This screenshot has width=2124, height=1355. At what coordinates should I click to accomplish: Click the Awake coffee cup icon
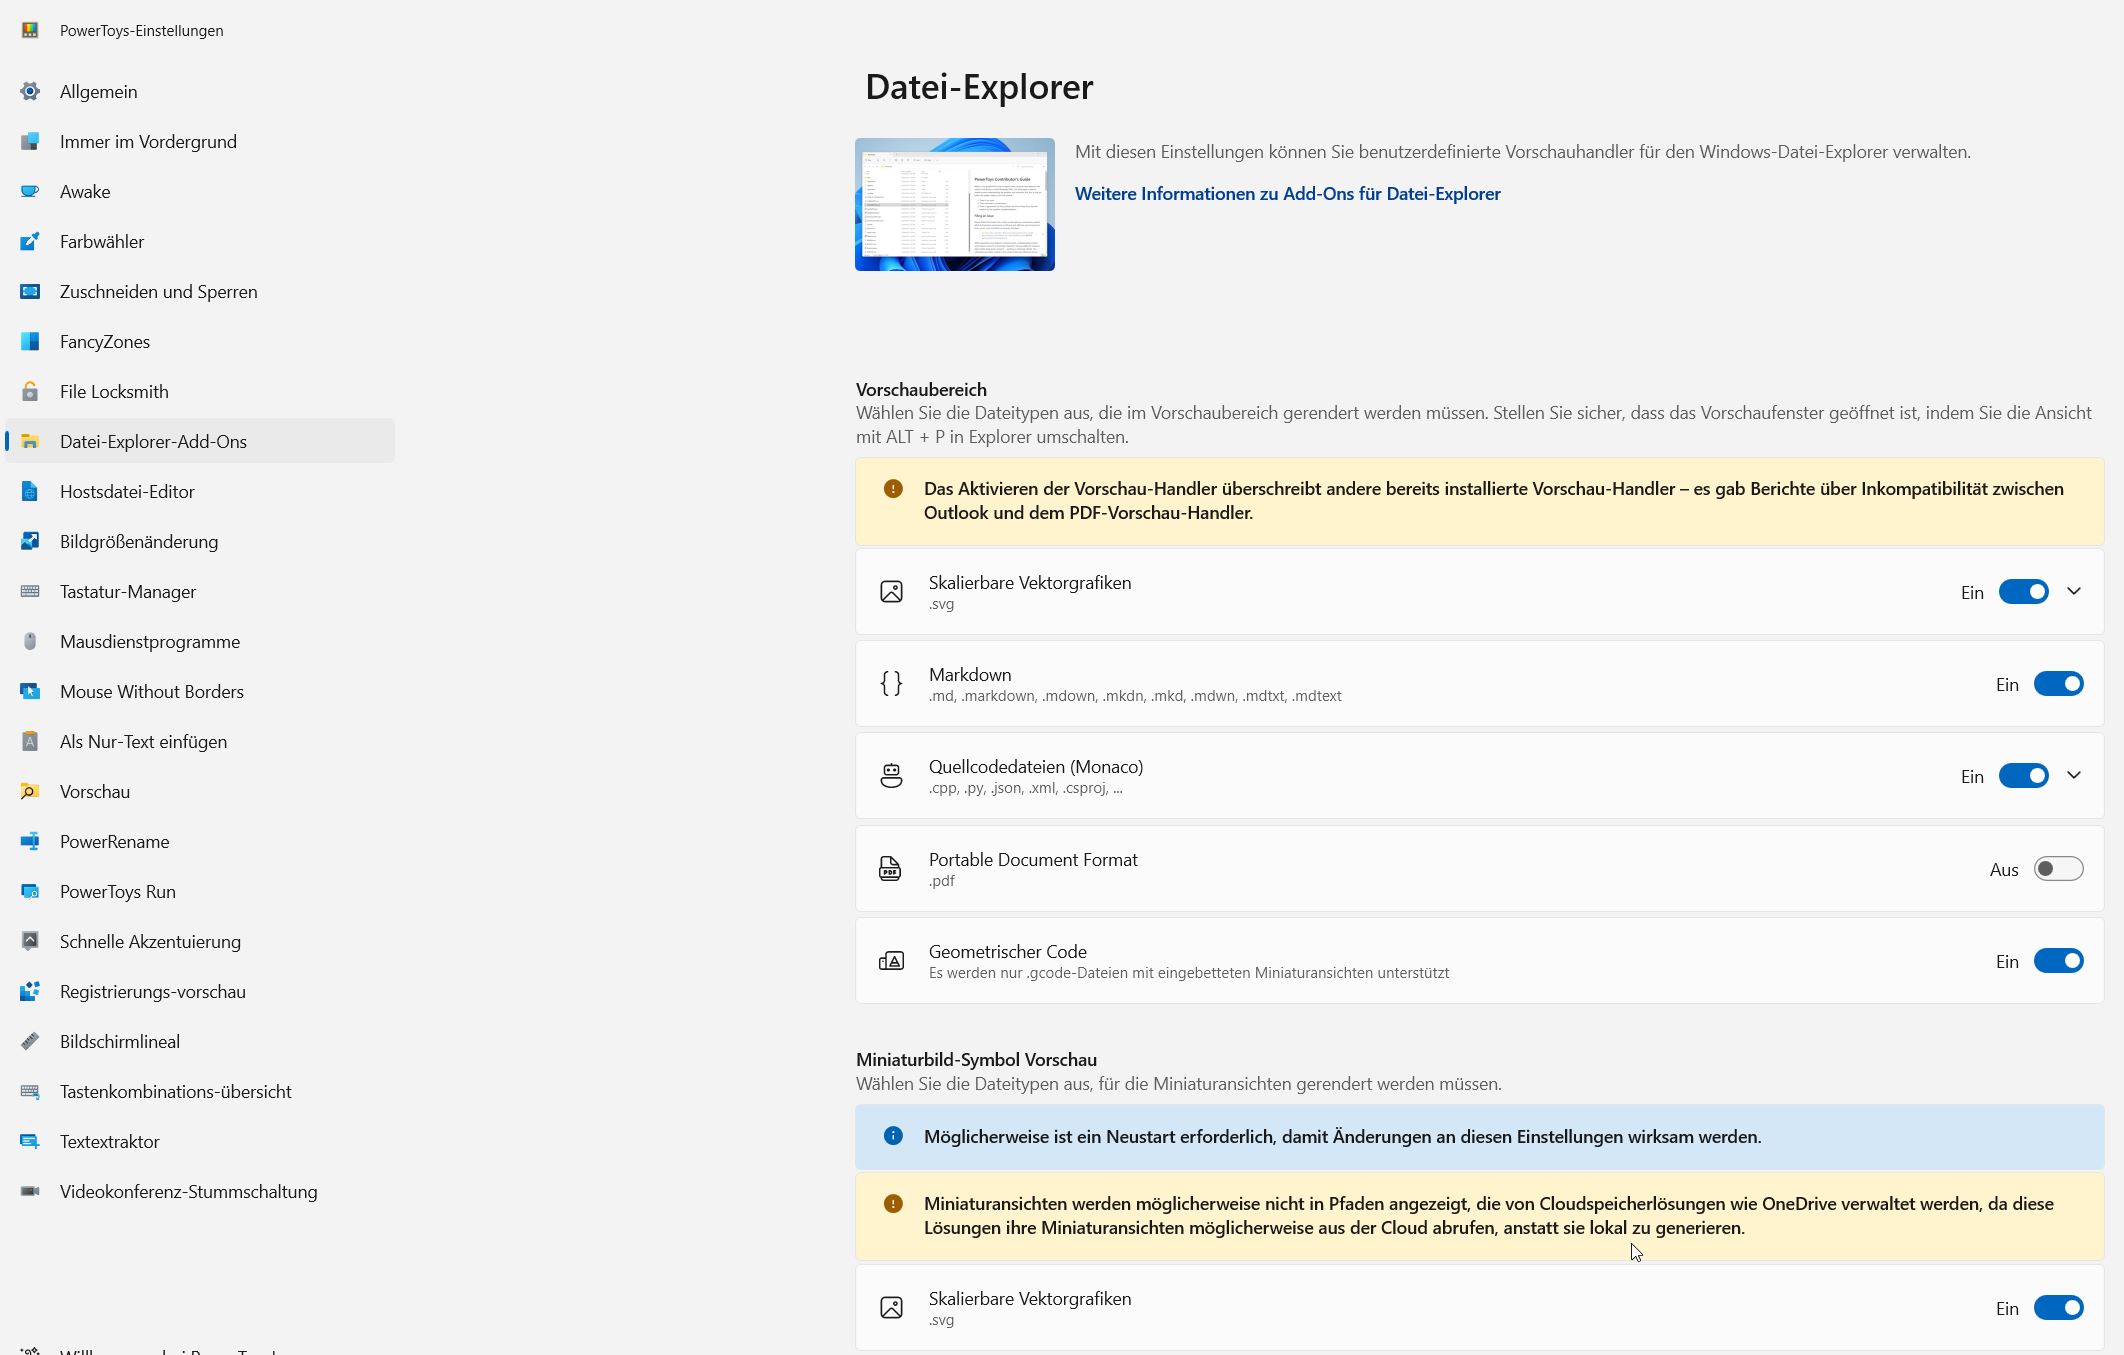pos(30,192)
